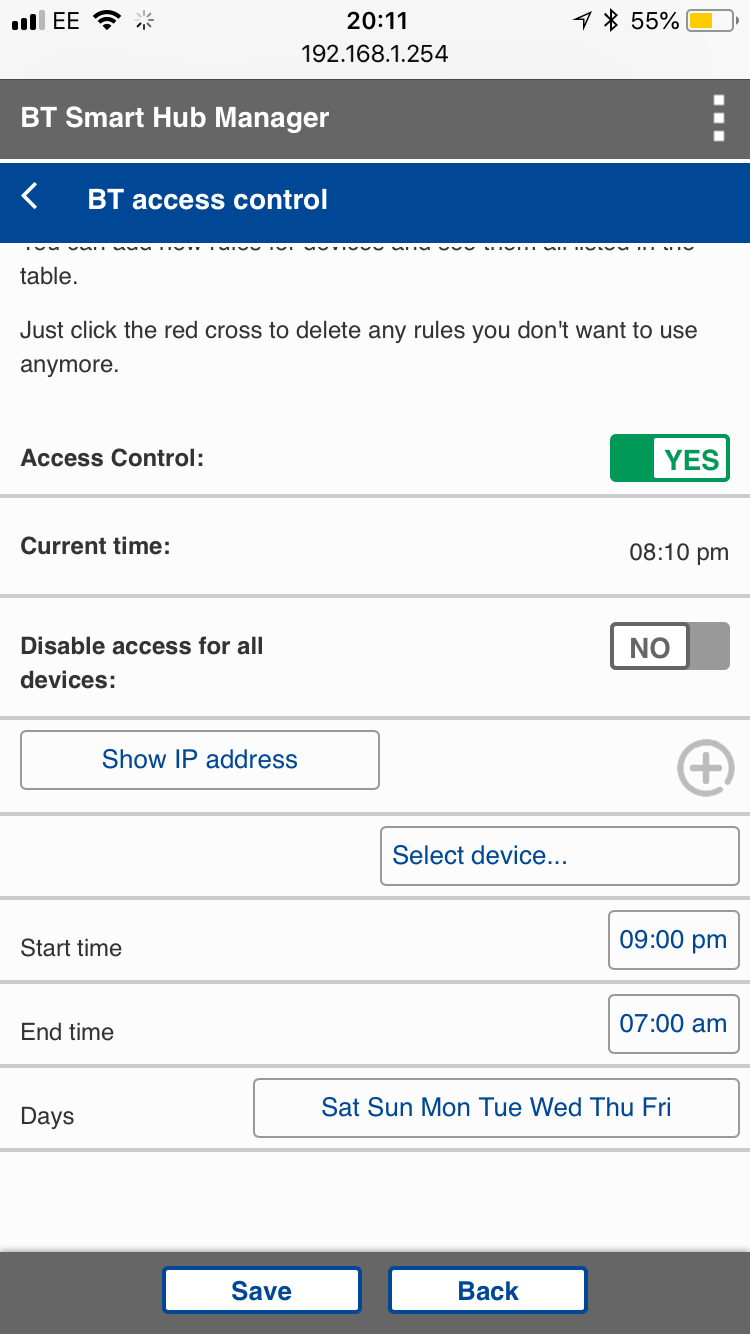
Task: Tap the cellular signal bars icon
Action: 29,21
